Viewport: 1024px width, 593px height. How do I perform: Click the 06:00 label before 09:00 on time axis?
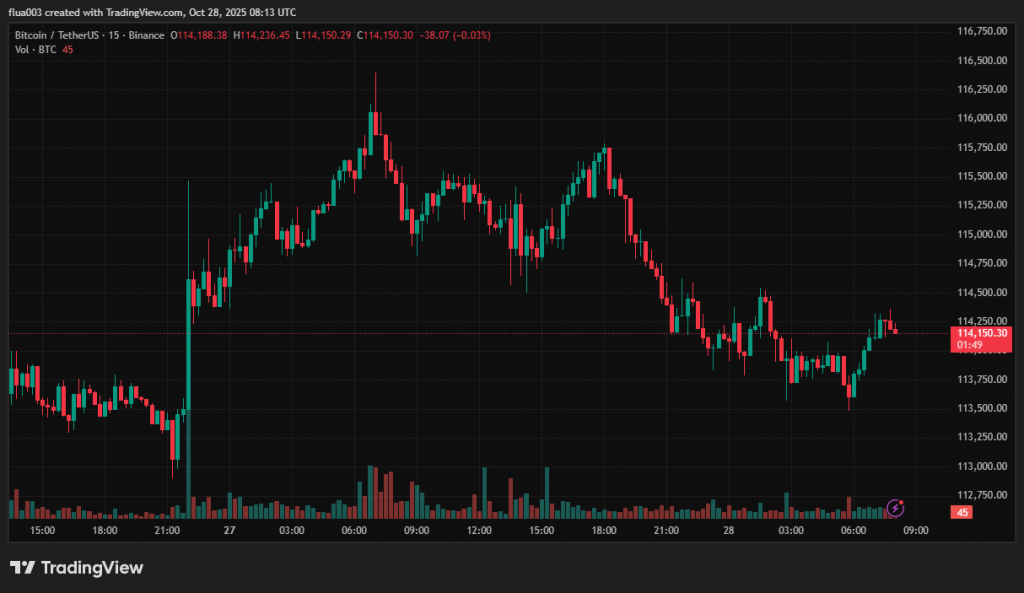coord(853,530)
